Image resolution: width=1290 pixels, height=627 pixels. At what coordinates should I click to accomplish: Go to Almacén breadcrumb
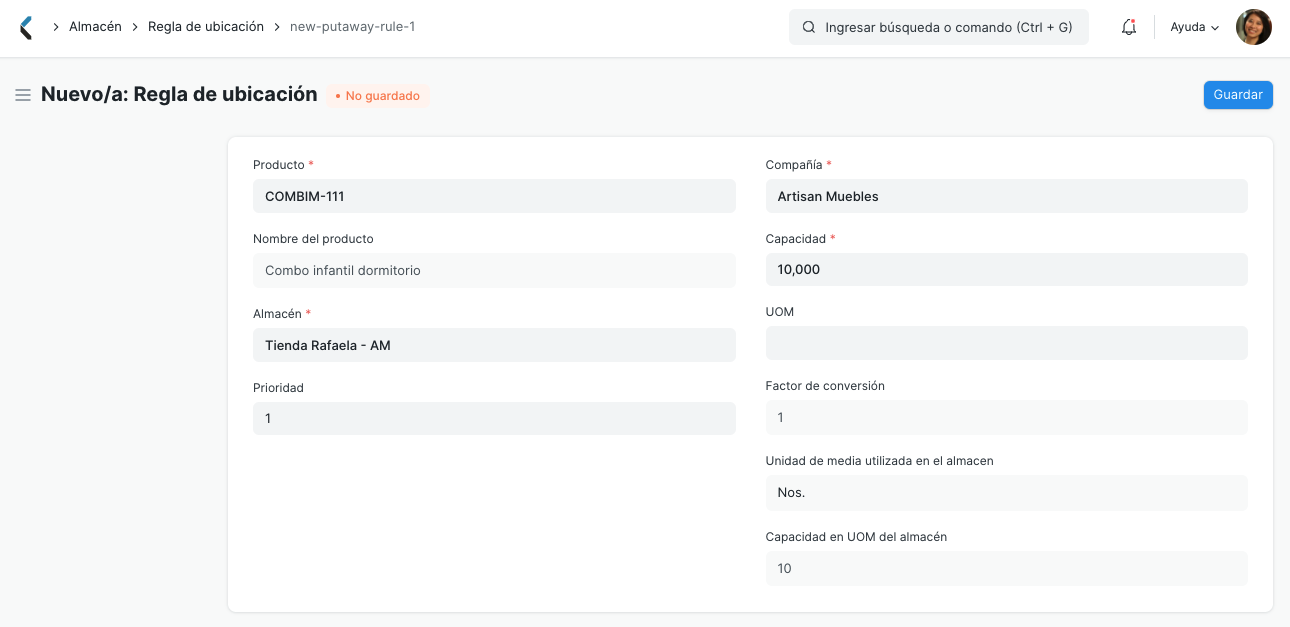[x=95, y=27]
